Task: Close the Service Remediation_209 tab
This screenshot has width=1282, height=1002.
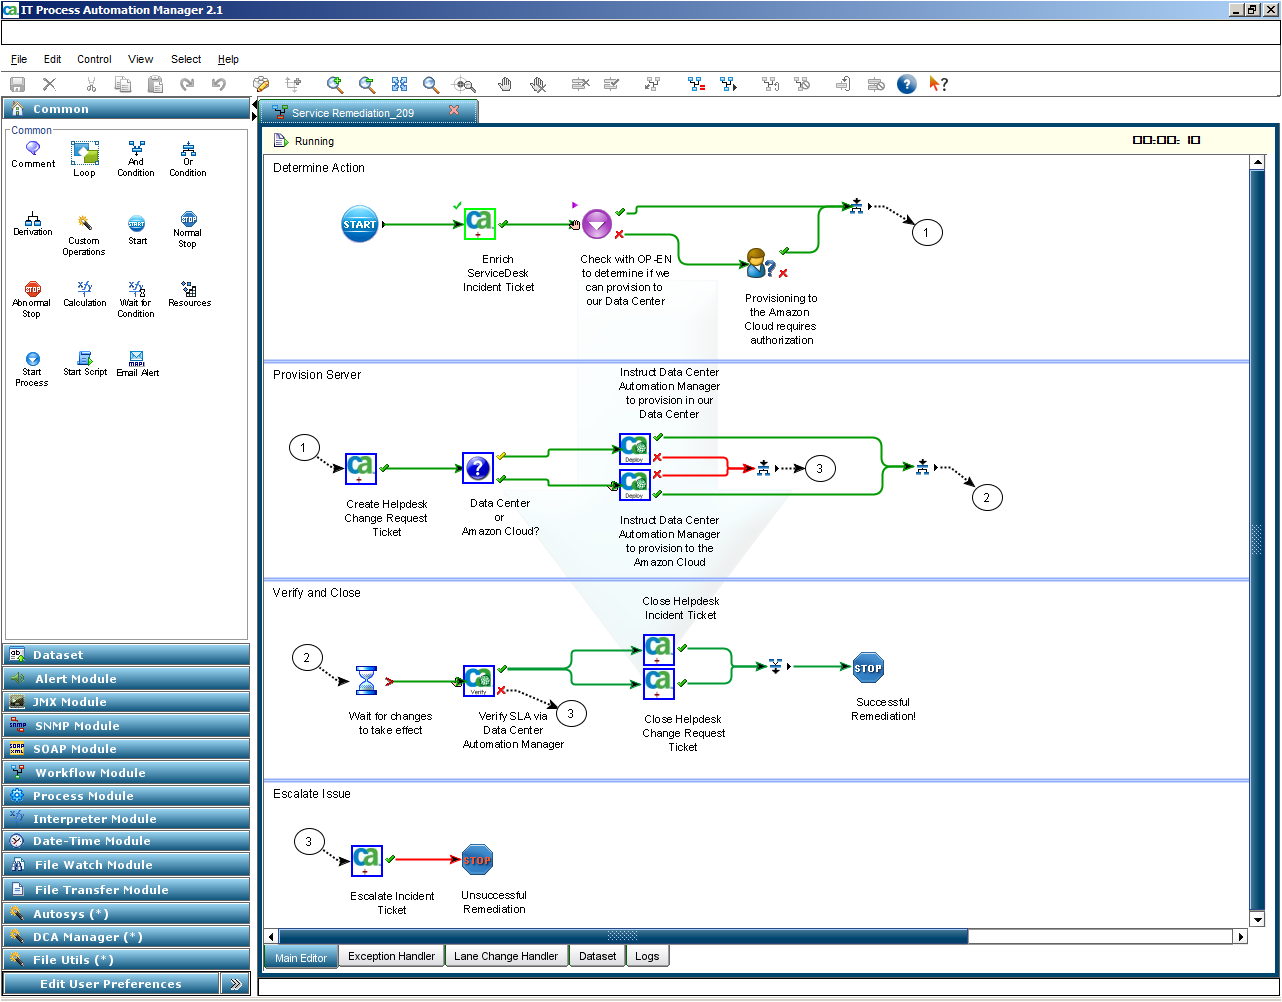Action: [x=454, y=111]
